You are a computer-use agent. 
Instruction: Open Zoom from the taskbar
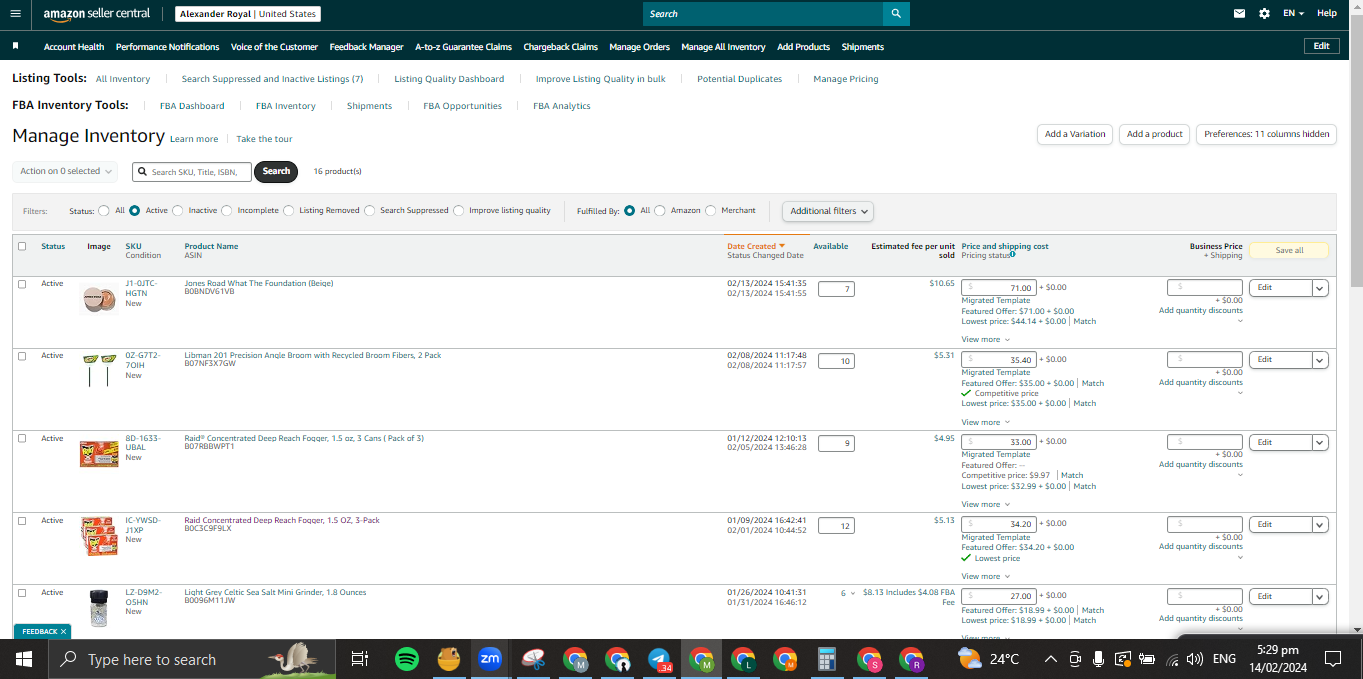click(490, 659)
